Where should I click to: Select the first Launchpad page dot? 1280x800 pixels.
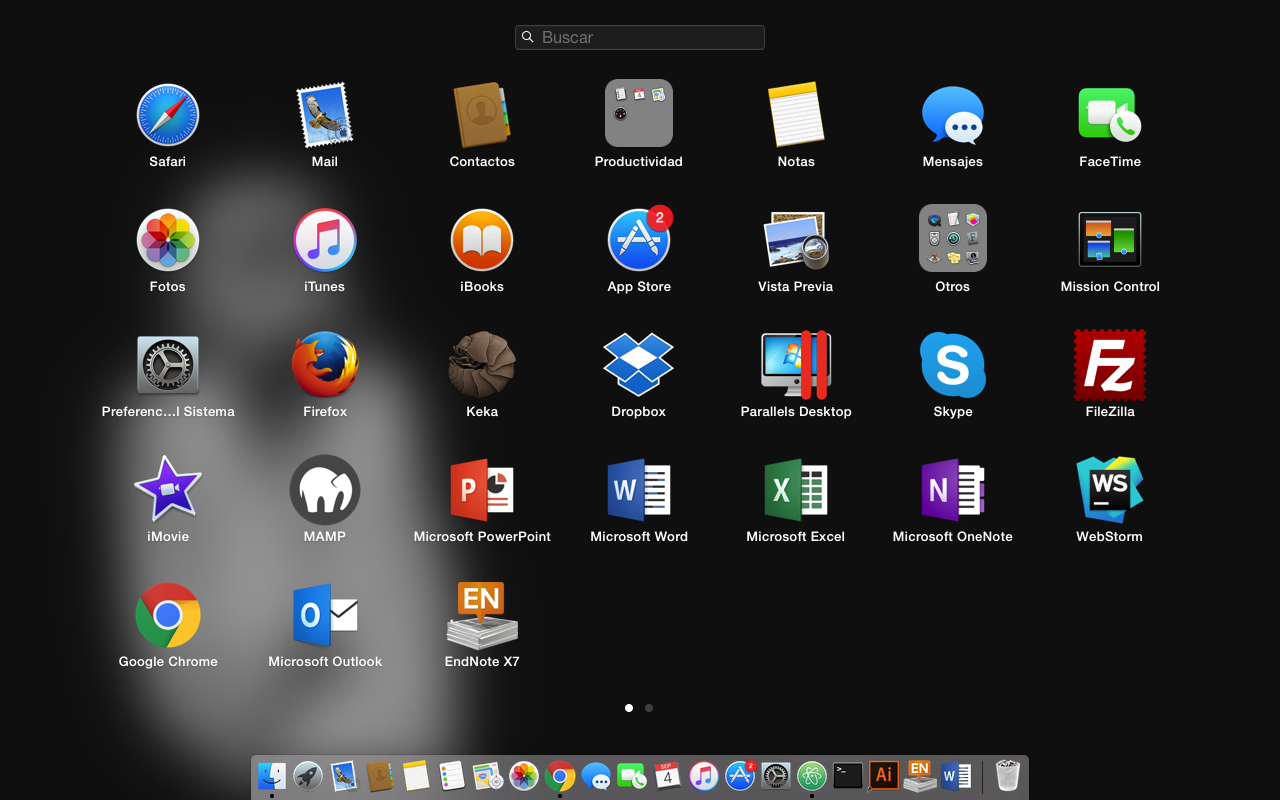tap(629, 708)
